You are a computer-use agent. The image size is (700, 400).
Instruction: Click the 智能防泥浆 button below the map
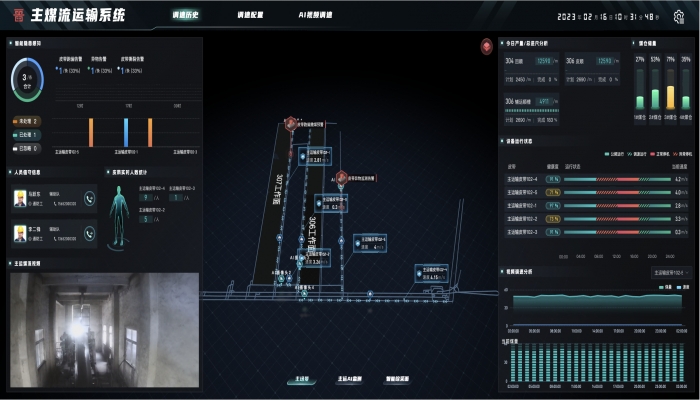pyautogui.click(x=397, y=380)
